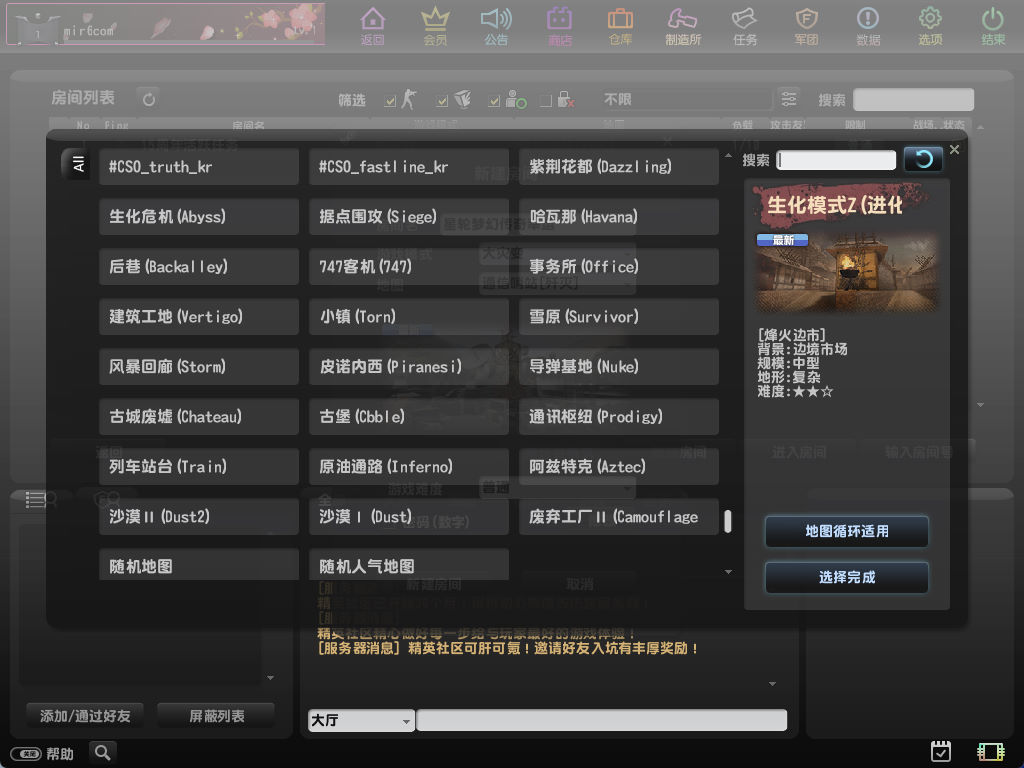Open the 仓库 inventory icon

620,26
